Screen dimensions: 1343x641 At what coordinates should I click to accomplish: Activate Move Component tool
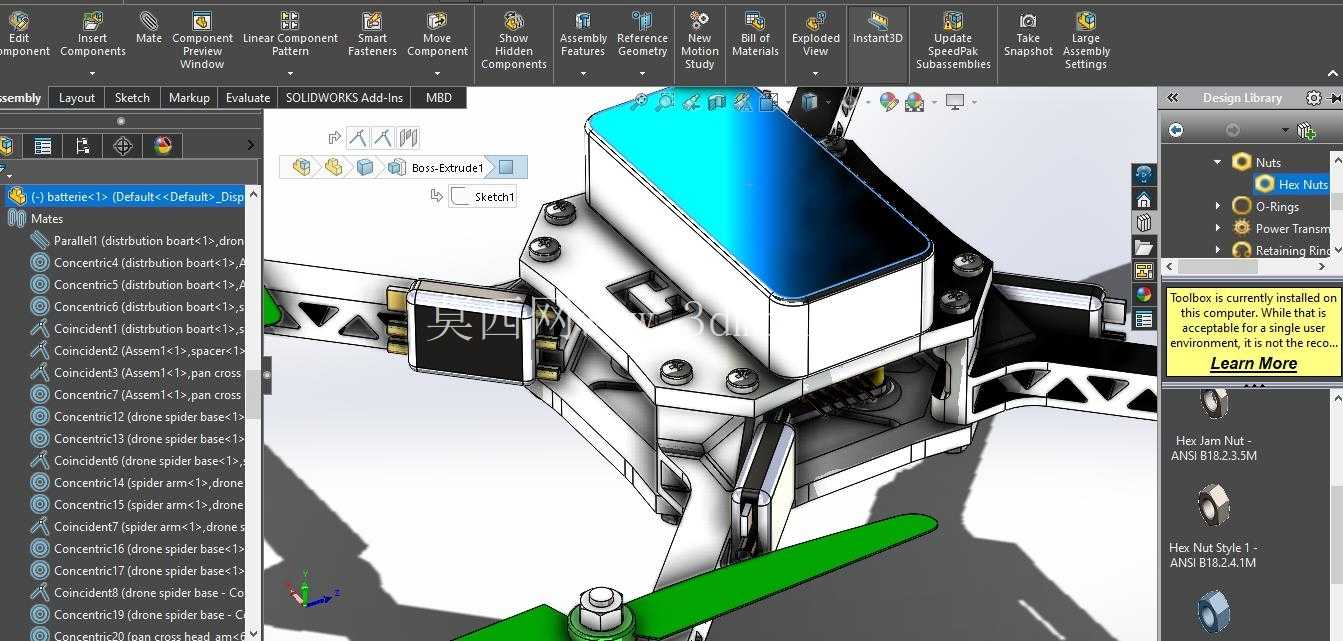[437, 35]
